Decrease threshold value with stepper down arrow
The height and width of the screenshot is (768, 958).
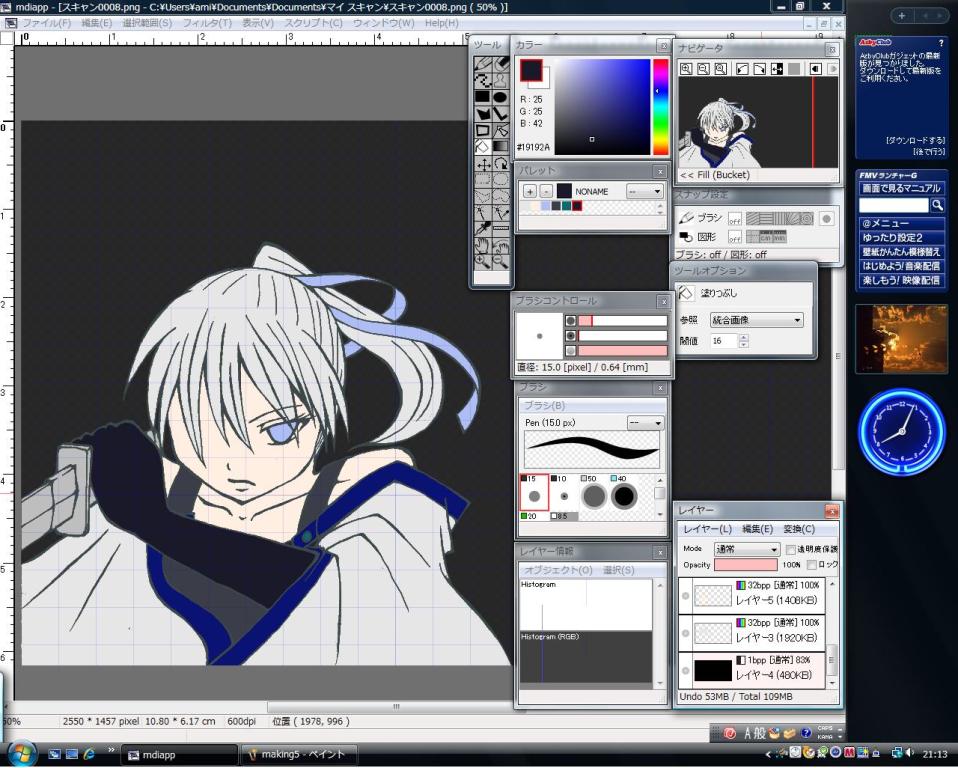(x=744, y=345)
